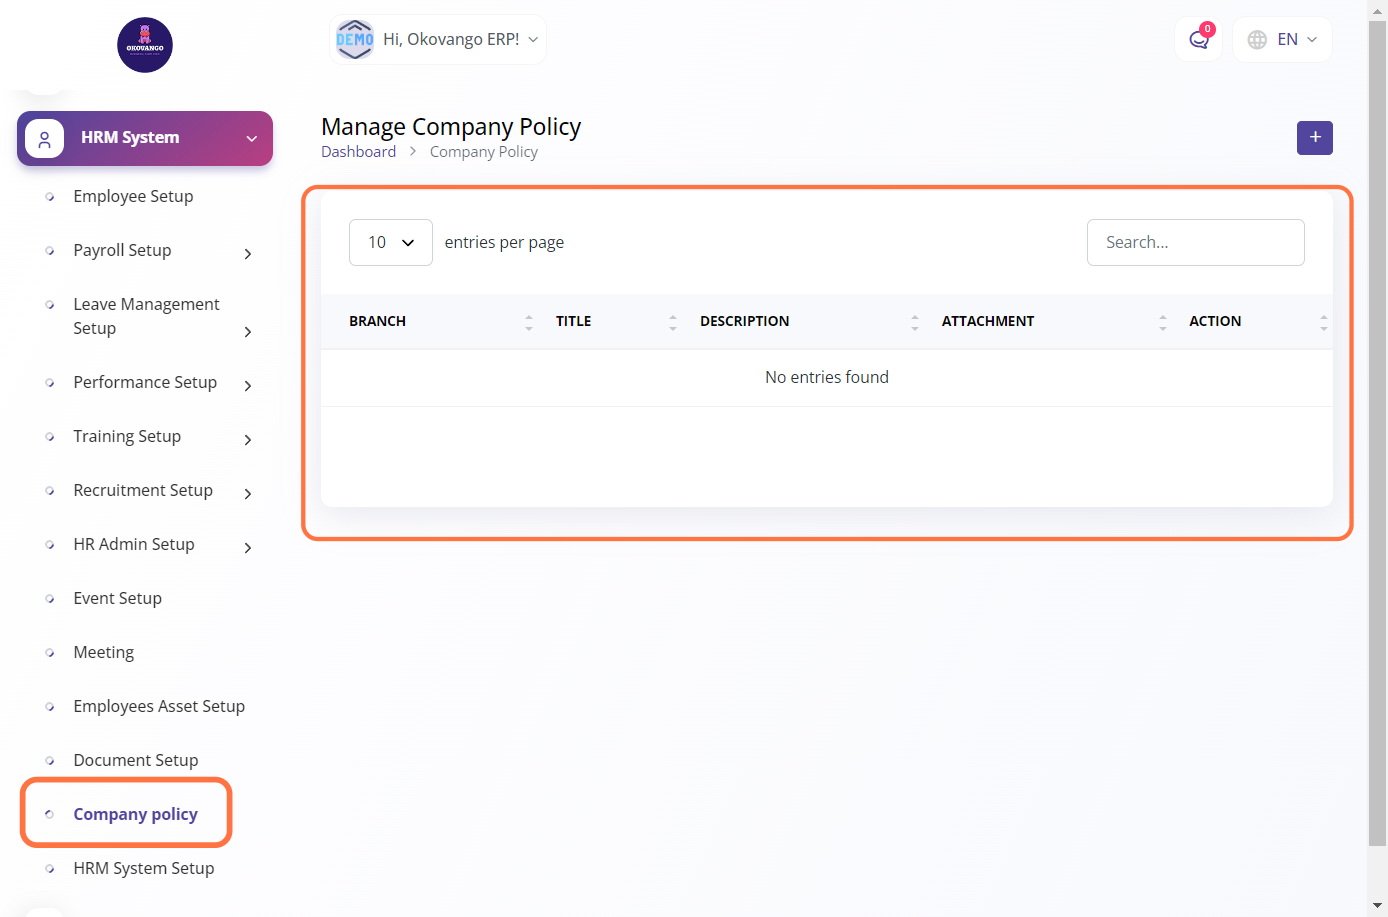
Task: Click the HRM System user icon
Action: pos(44,139)
